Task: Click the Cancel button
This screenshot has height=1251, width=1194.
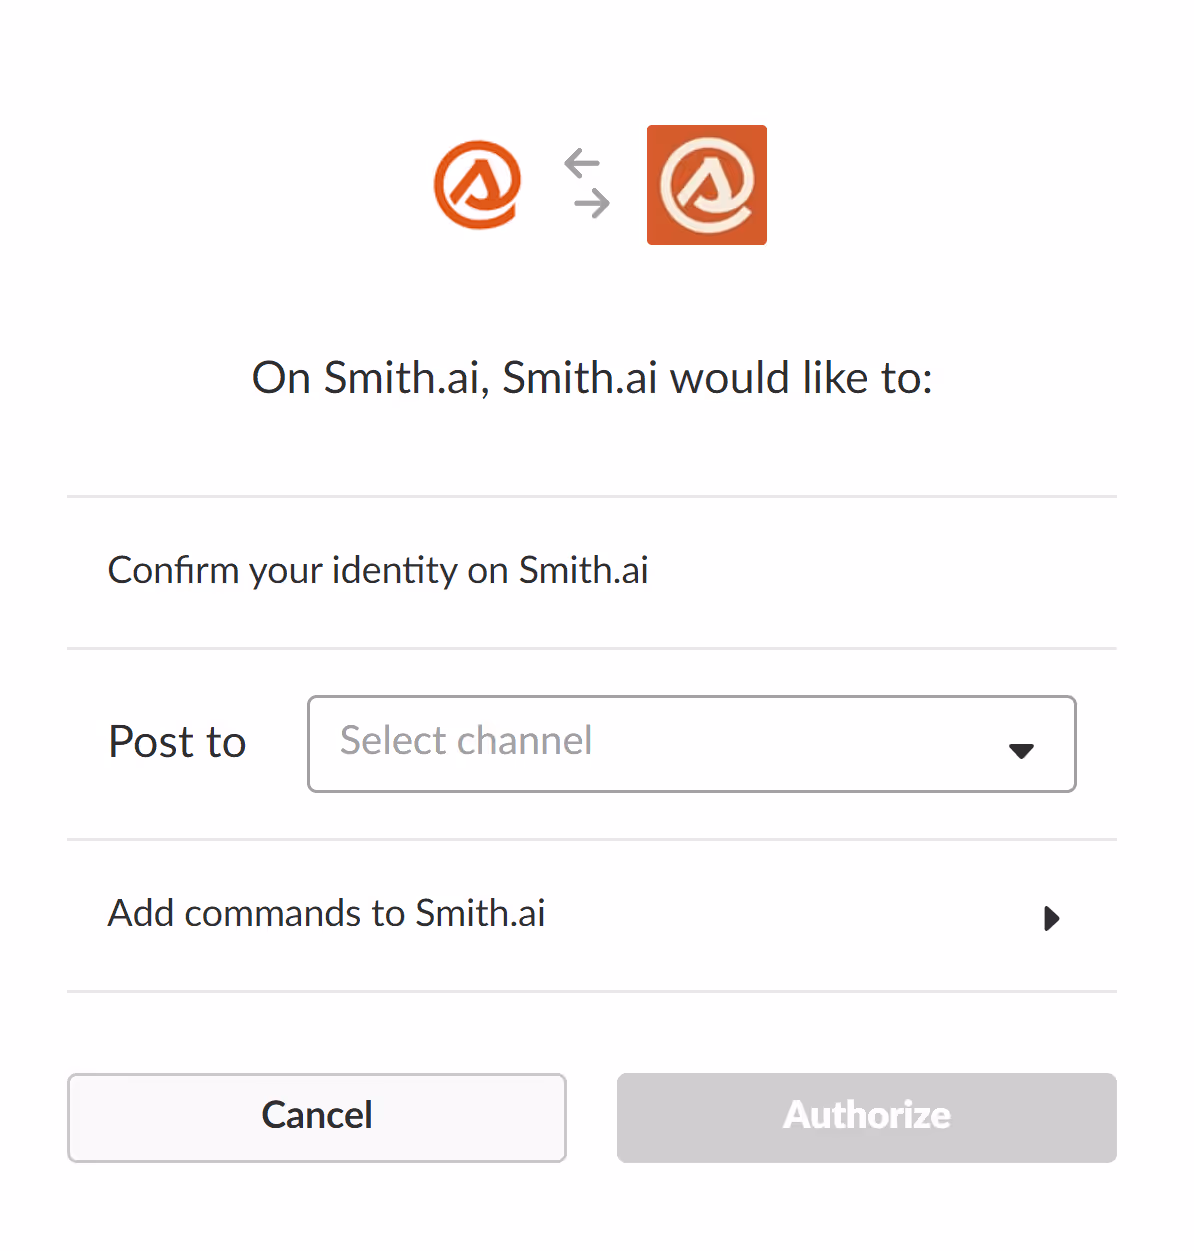Action: (x=316, y=1117)
